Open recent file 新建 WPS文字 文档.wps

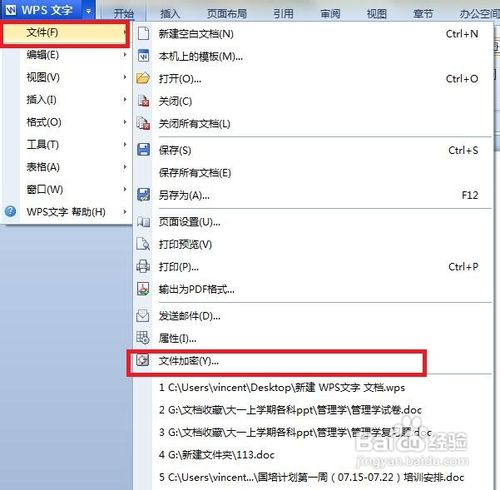(x=313, y=387)
